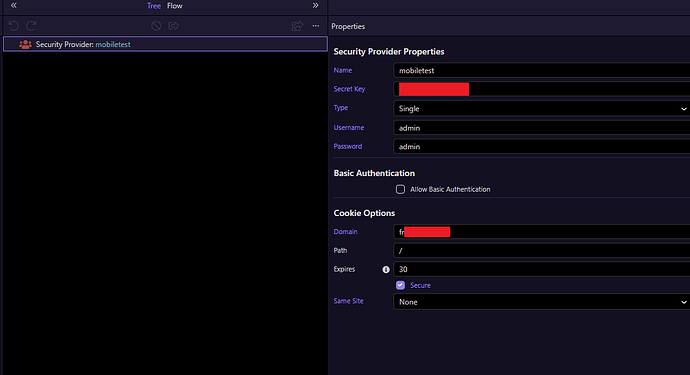Screen dimensions: 690x375
Task: Uncheck the Secure cookie checkbox
Action: (400, 285)
